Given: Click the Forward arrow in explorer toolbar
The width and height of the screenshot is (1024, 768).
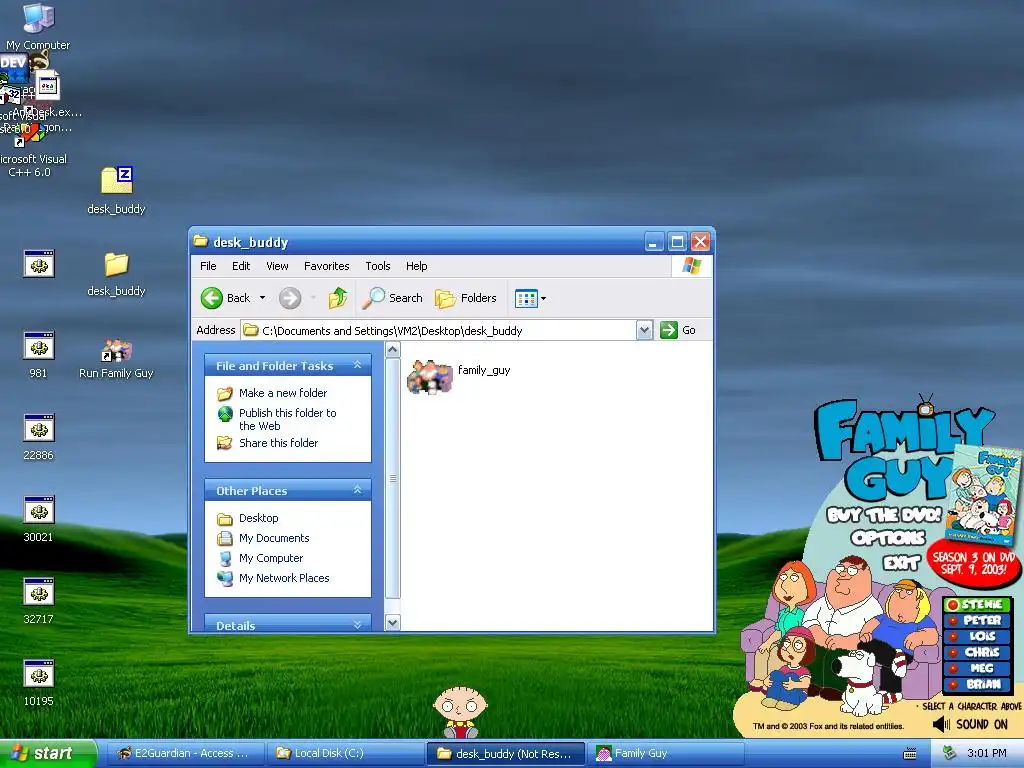Looking at the screenshot, I should [290, 298].
